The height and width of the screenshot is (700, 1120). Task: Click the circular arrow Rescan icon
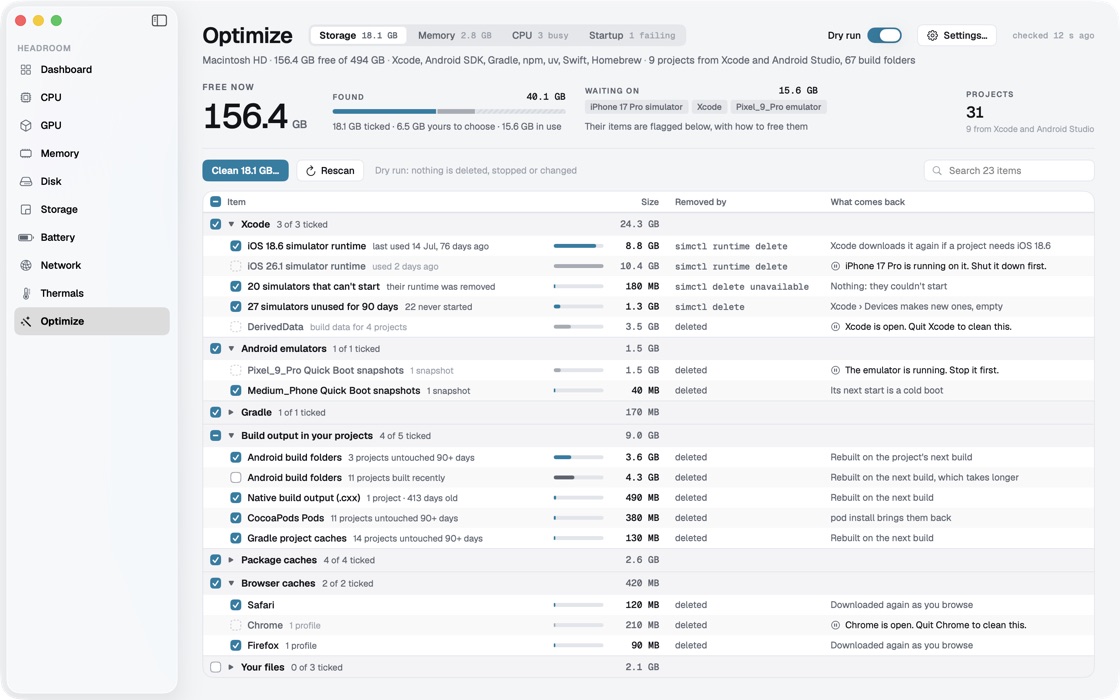point(311,171)
